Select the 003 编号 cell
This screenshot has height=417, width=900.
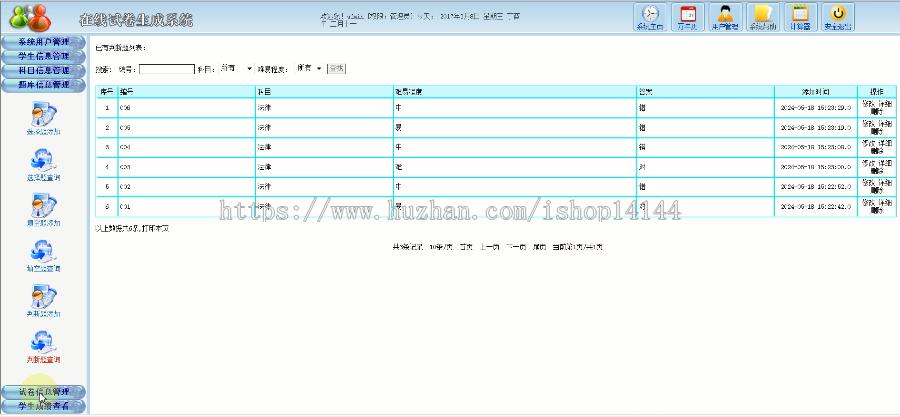[x=187, y=167]
